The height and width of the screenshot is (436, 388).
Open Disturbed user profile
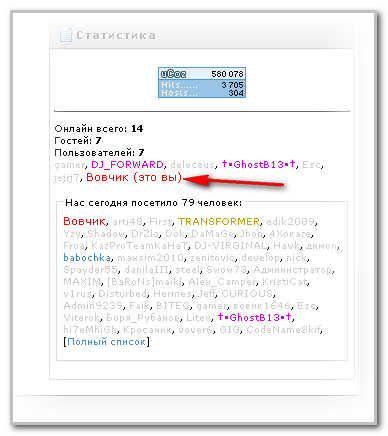tap(122, 294)
